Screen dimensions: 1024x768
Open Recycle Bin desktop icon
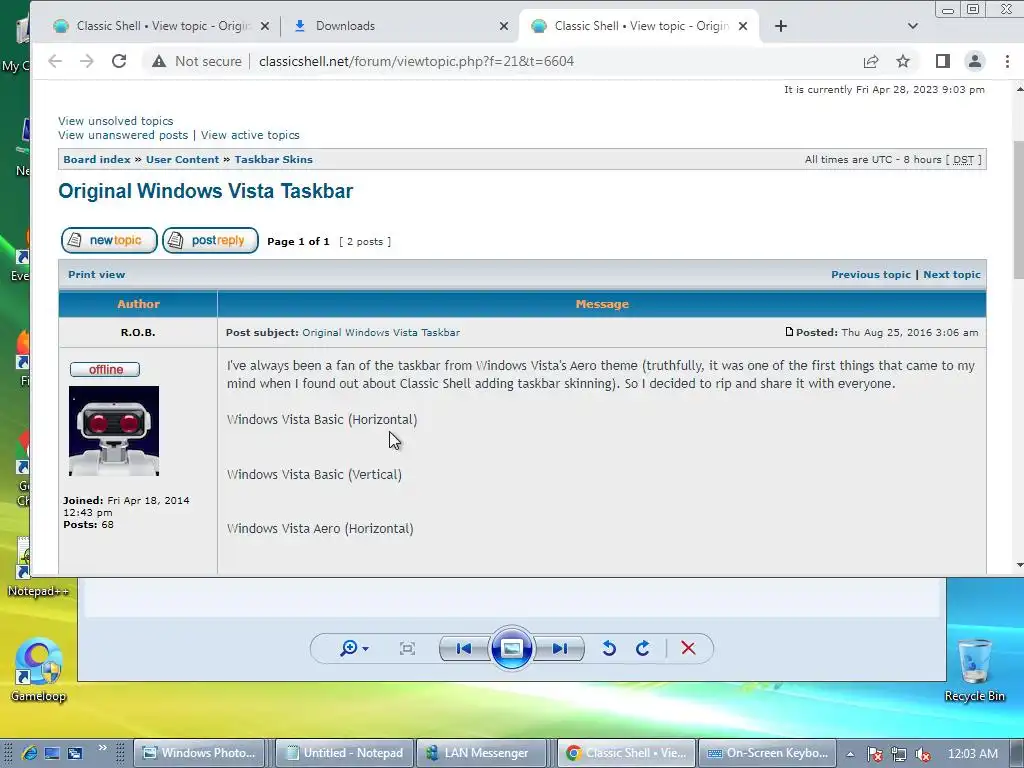click(x=974, y=670)
